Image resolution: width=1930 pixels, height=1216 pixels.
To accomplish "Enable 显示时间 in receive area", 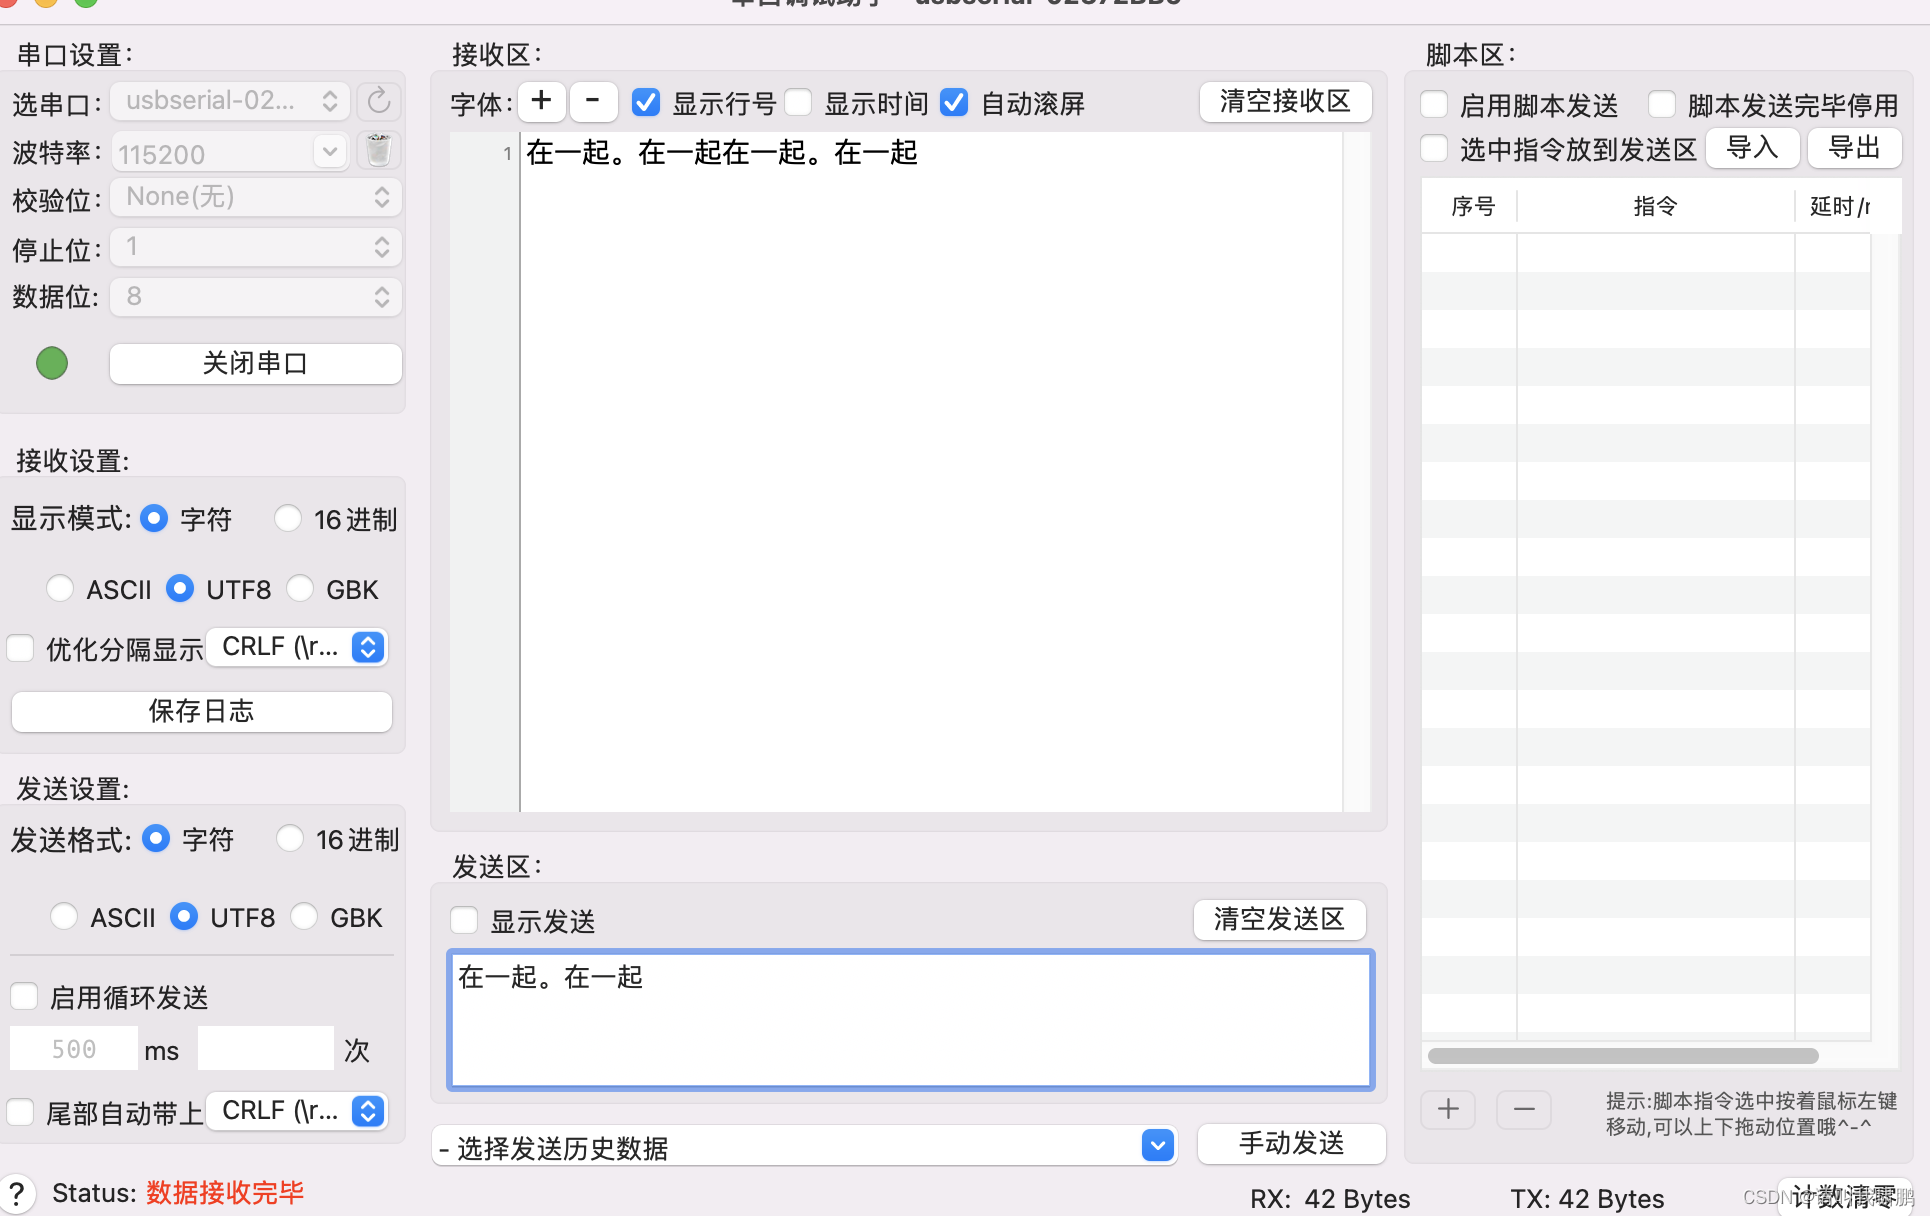I will coord(798,102).
